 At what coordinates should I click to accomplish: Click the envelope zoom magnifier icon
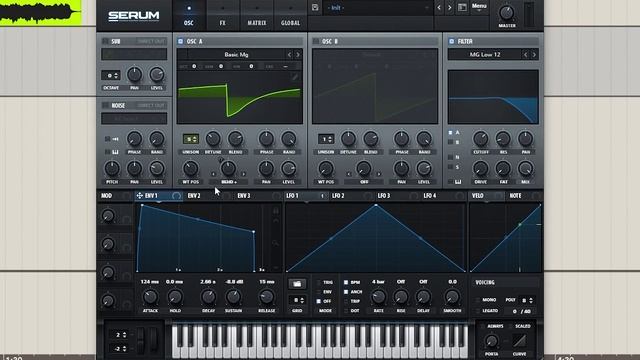pos(276,243)
